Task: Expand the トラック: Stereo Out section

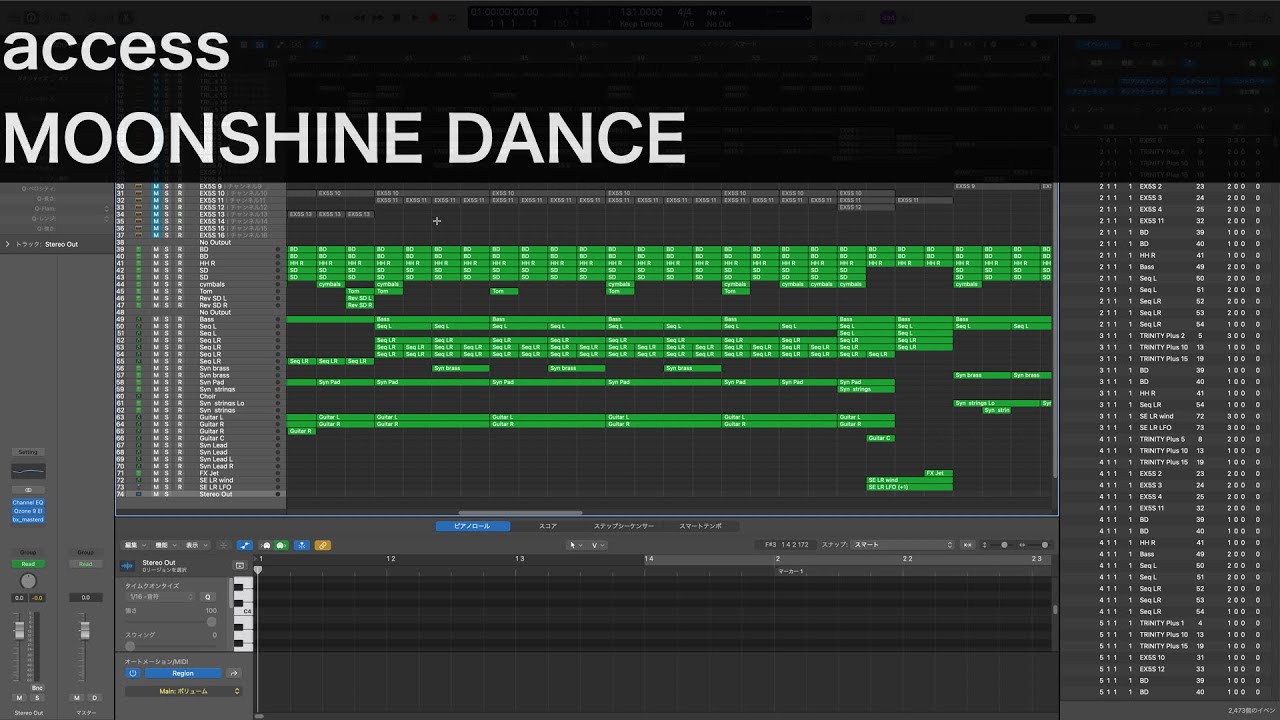Action: 8,244
